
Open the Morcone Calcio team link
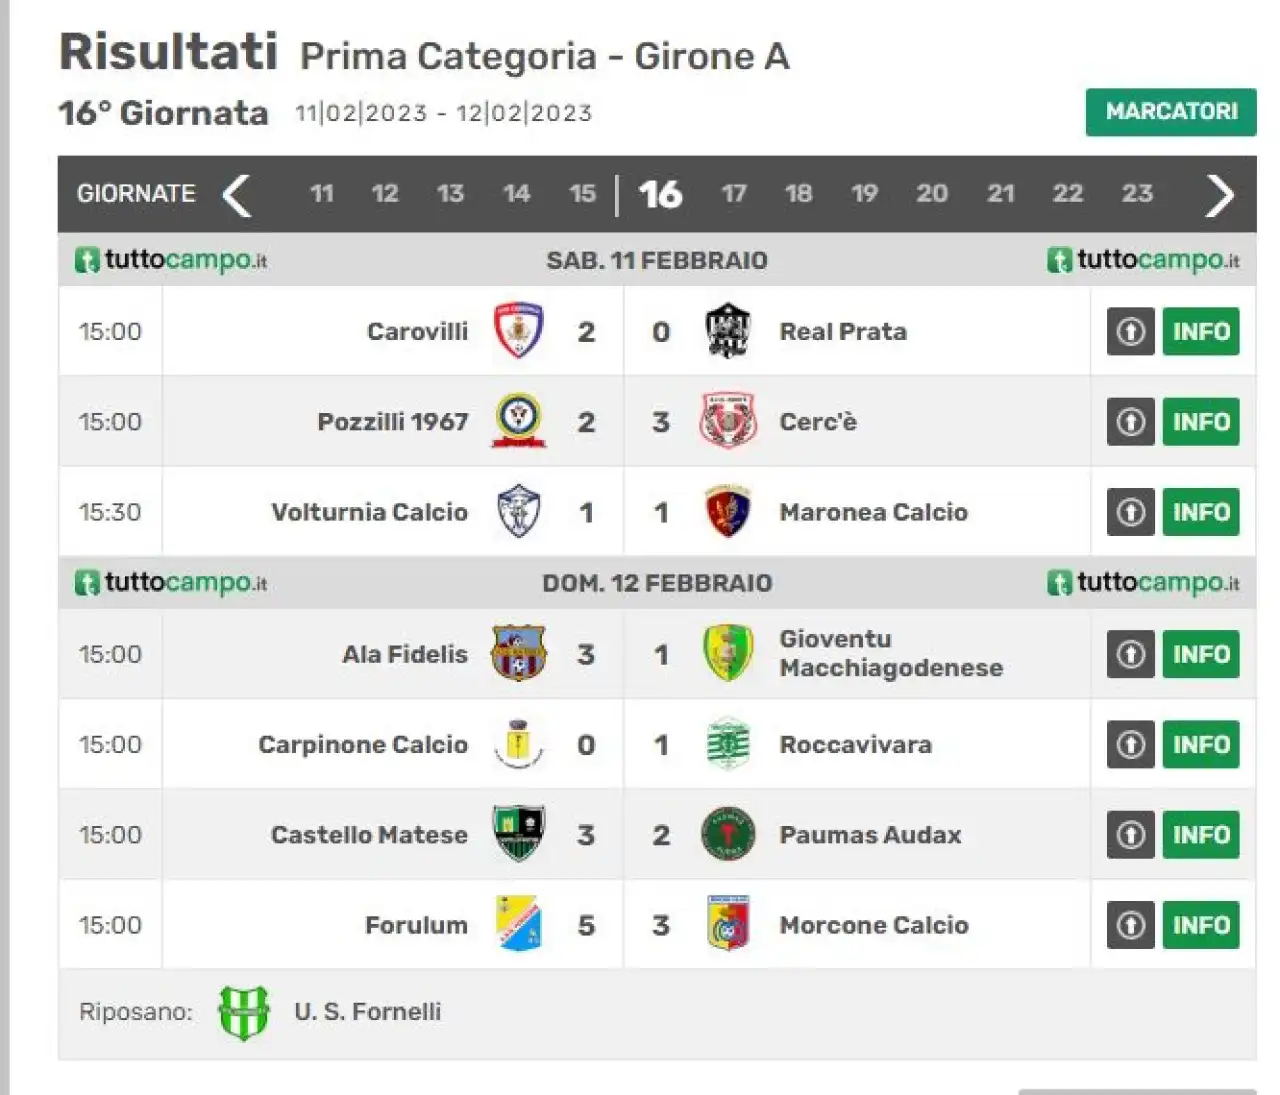pos(874,925)
